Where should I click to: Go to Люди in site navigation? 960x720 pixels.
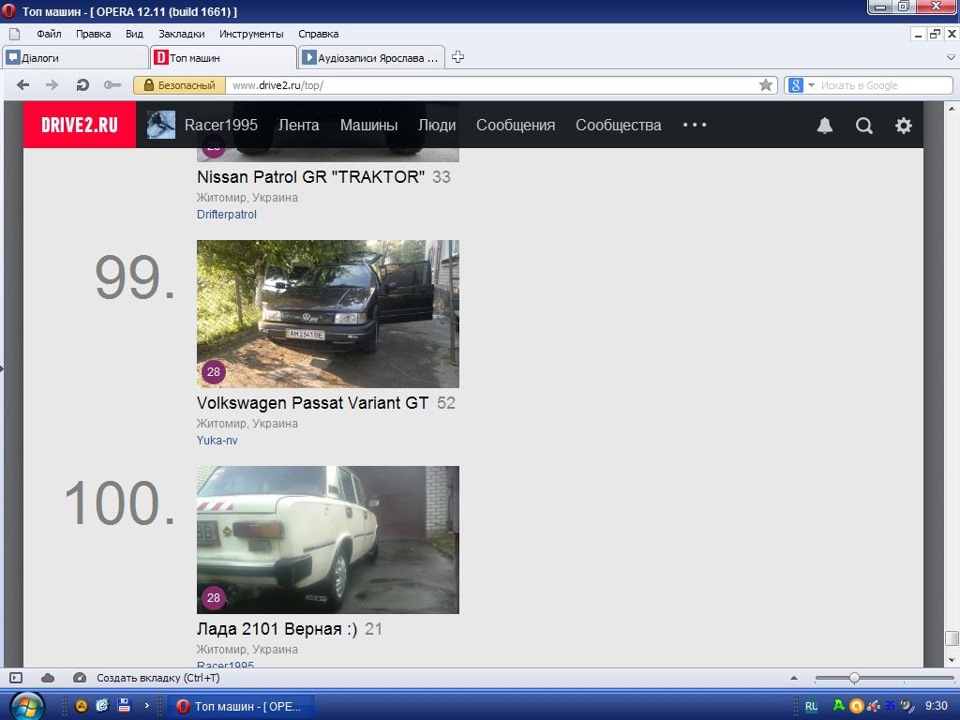437,125
